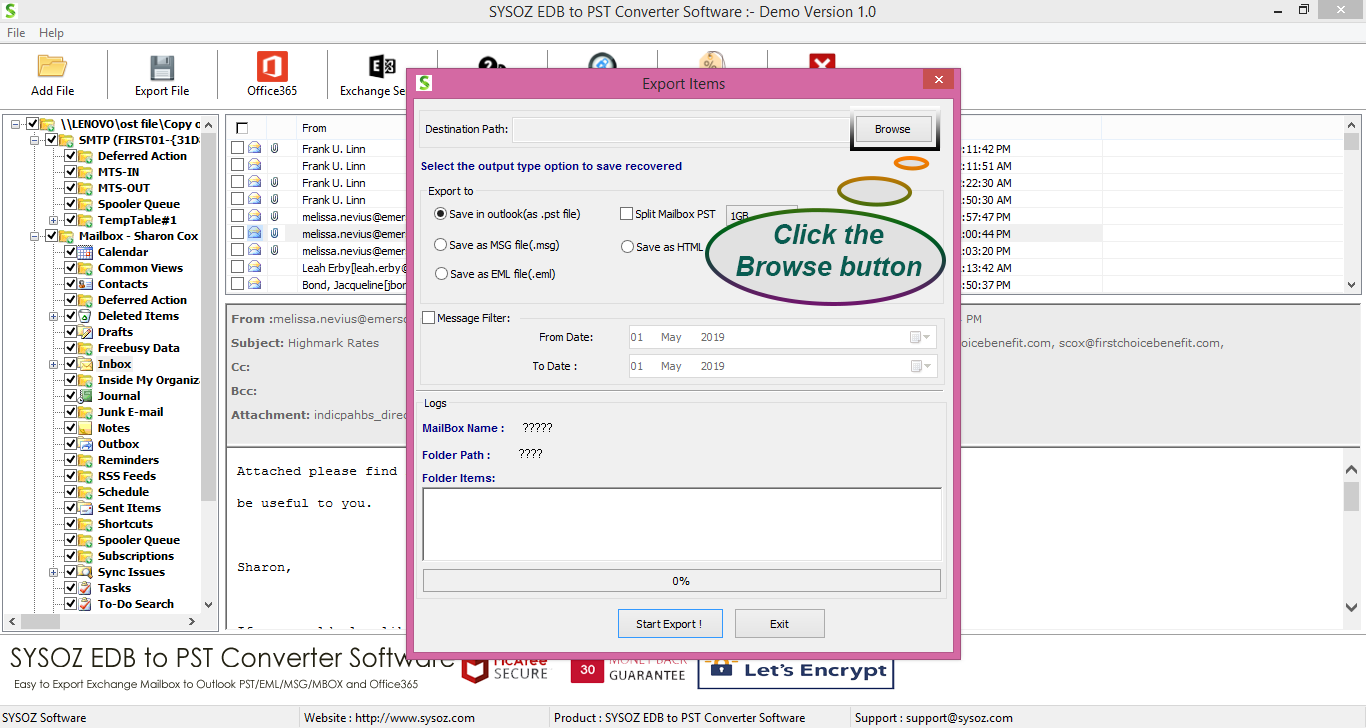Click the Sync Issues folder icon

click(x=86, y=572)
